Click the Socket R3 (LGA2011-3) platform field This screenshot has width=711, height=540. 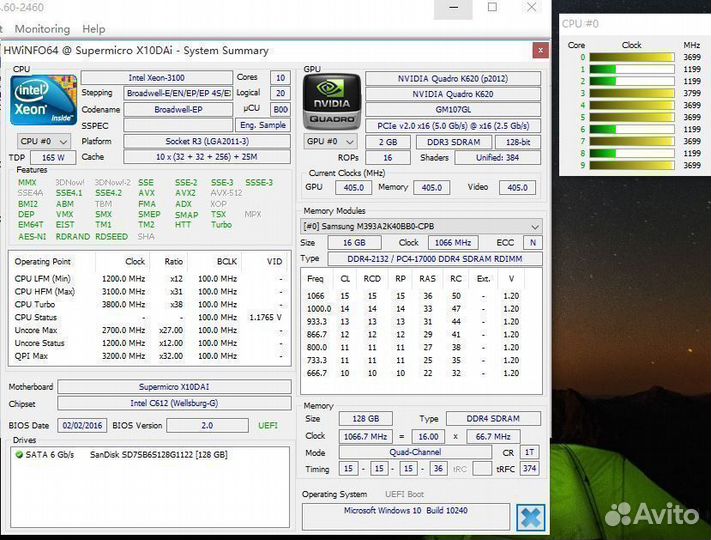(x=207, y=141)
